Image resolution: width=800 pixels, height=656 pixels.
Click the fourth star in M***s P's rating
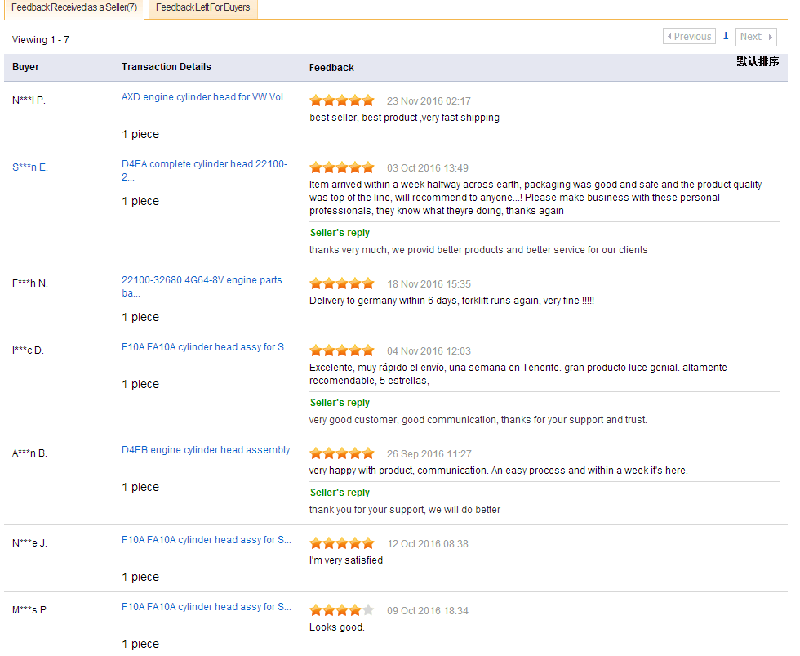click(353, 610)
